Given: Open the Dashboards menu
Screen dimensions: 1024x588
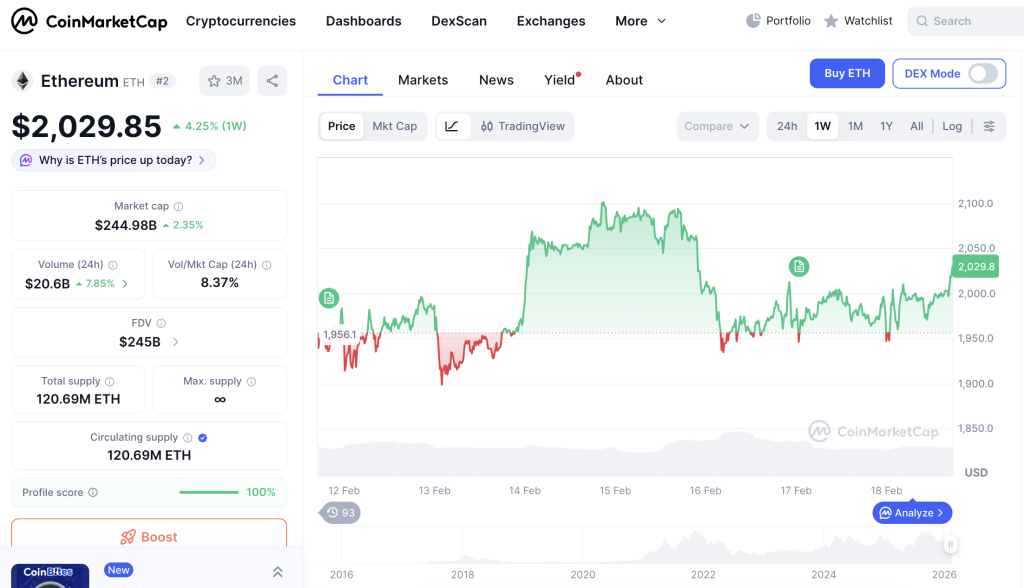Looking at the screenshot, I should tap(364, 21).
